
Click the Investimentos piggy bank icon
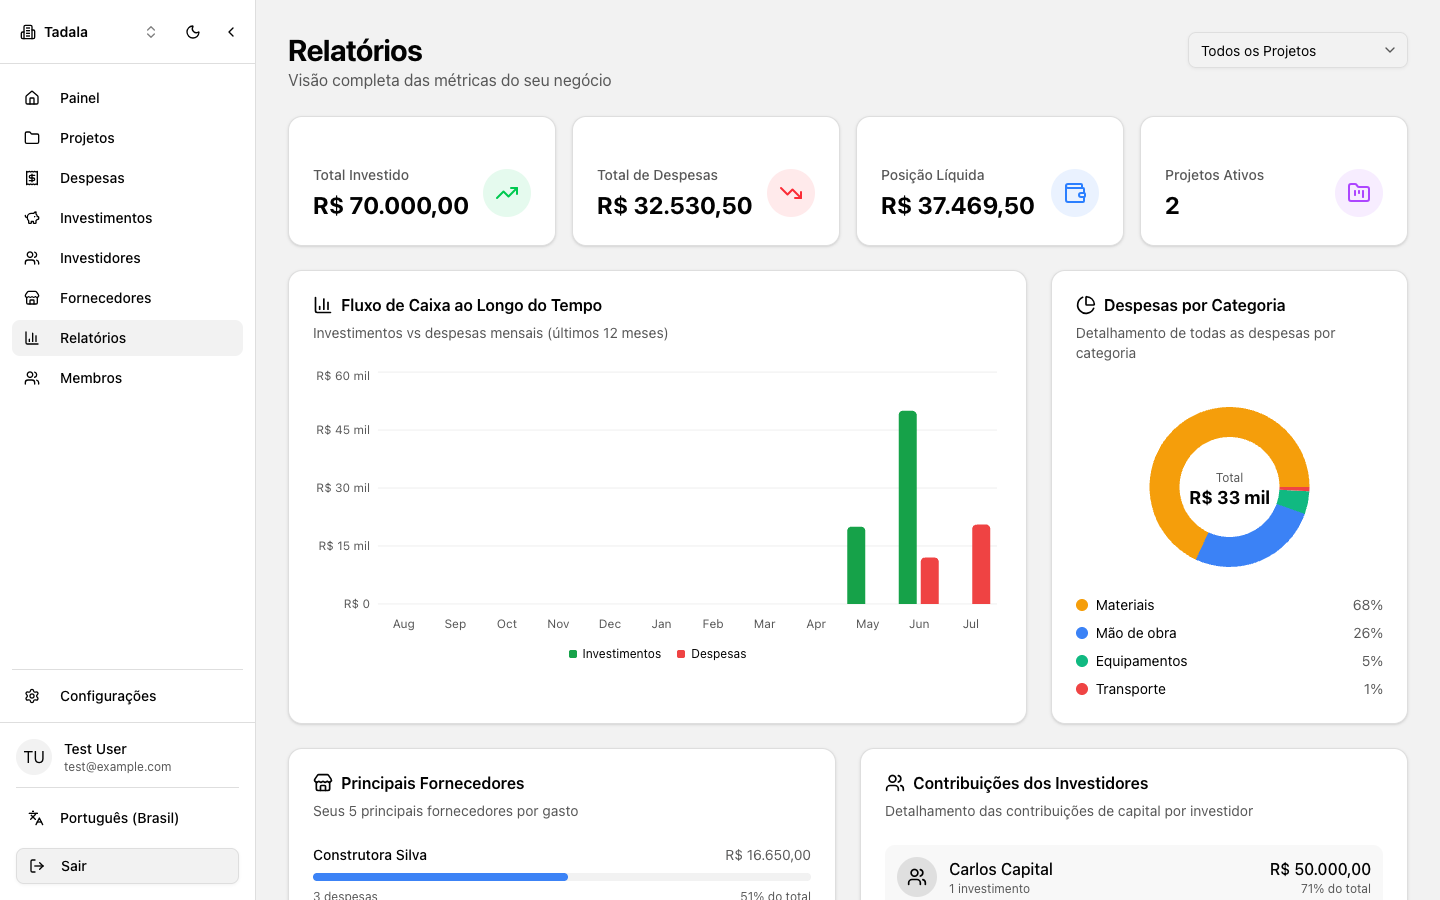pyautogui.click(x=32, y=218)
